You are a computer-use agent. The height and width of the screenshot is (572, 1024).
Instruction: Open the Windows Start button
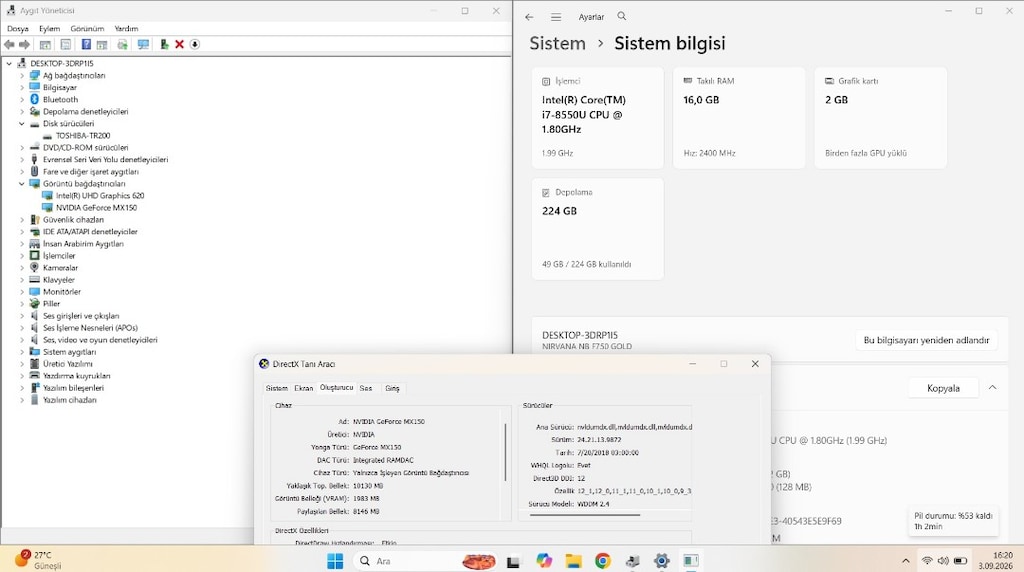pos(335,560)
